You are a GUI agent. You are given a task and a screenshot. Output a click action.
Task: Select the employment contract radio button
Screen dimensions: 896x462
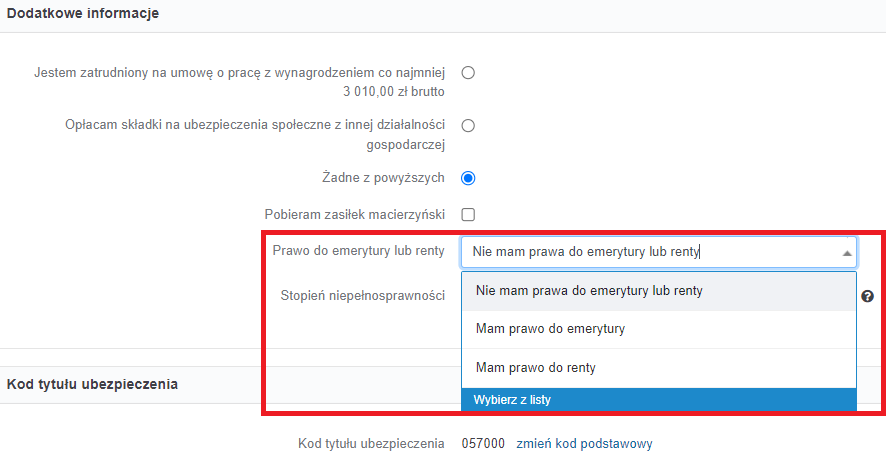pos(468,72)
